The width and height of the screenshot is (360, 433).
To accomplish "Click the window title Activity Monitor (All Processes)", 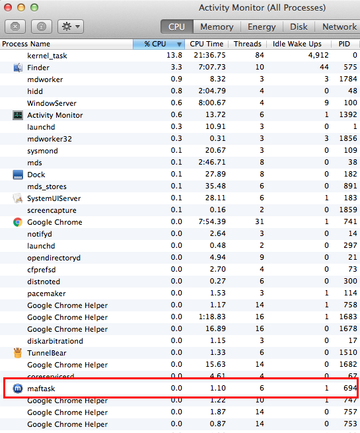I will coord(262,8).
